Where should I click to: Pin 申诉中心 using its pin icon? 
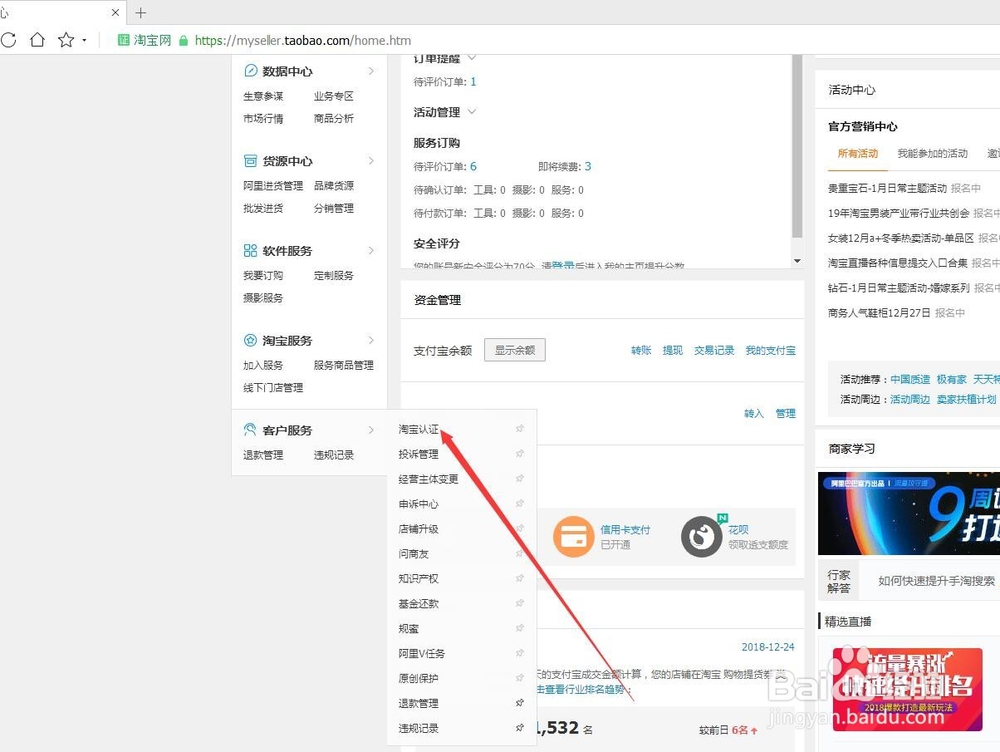(x=520, y=503)
